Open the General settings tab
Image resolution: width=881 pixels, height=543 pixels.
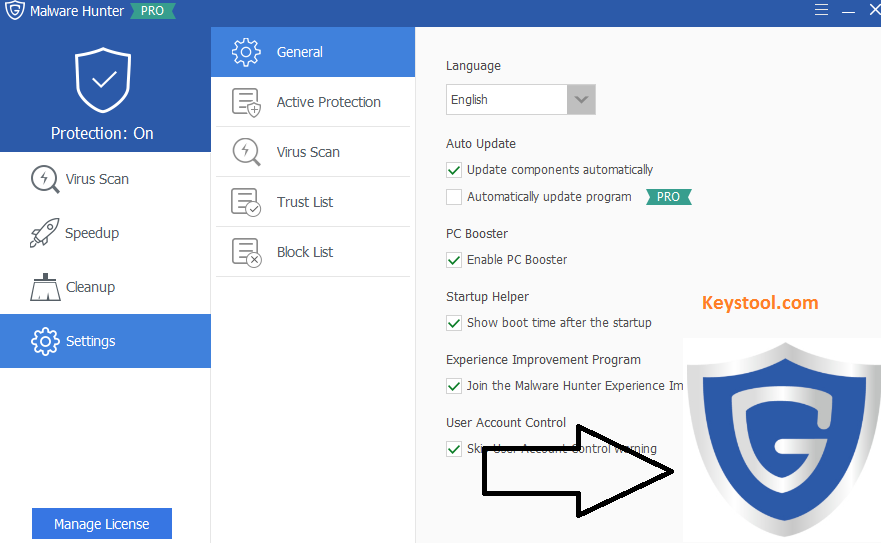pos(313,52)
